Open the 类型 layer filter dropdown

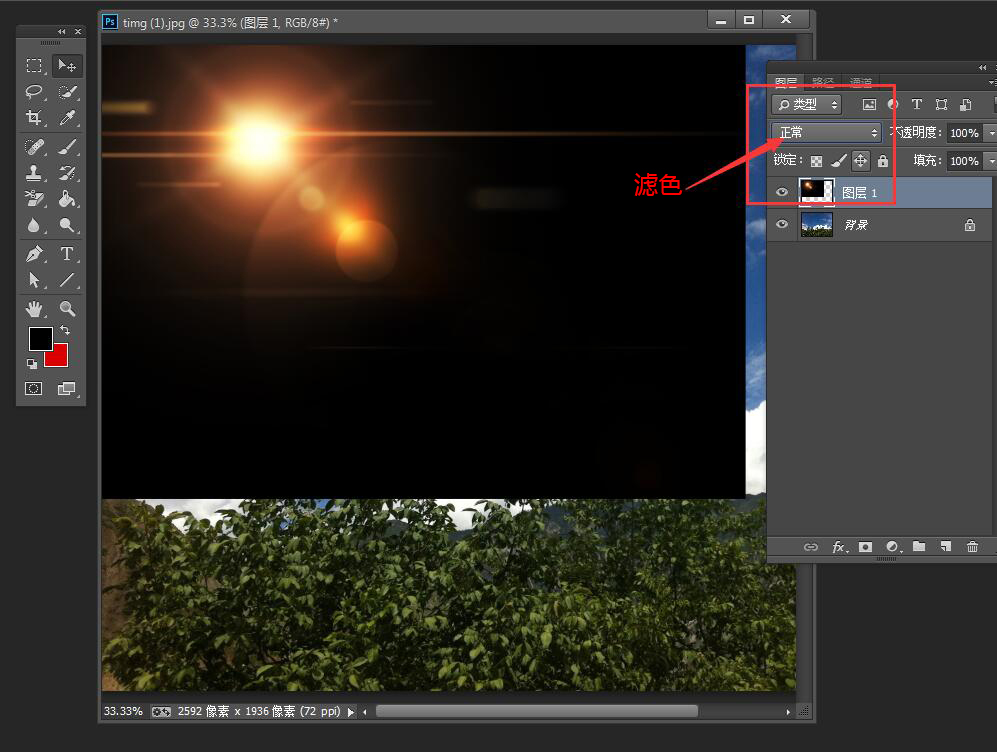tap(806, 104)
